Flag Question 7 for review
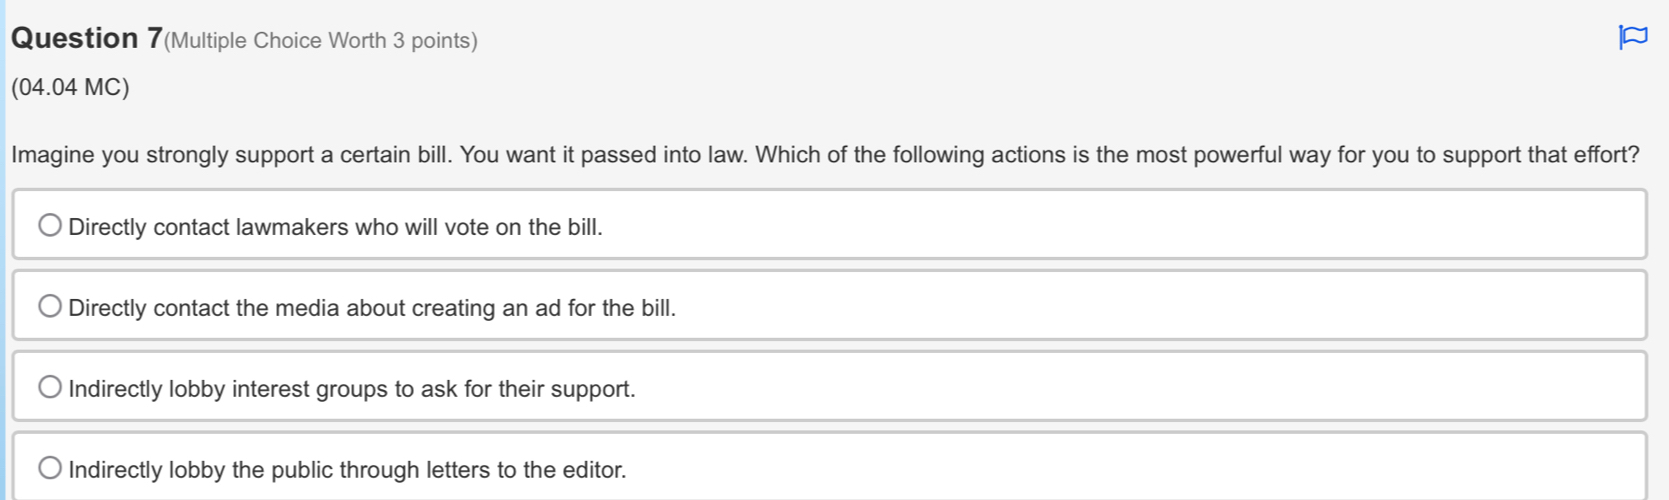Image resolution: width=1669 pixels, height=500 pixels. tap(1632, 37)
